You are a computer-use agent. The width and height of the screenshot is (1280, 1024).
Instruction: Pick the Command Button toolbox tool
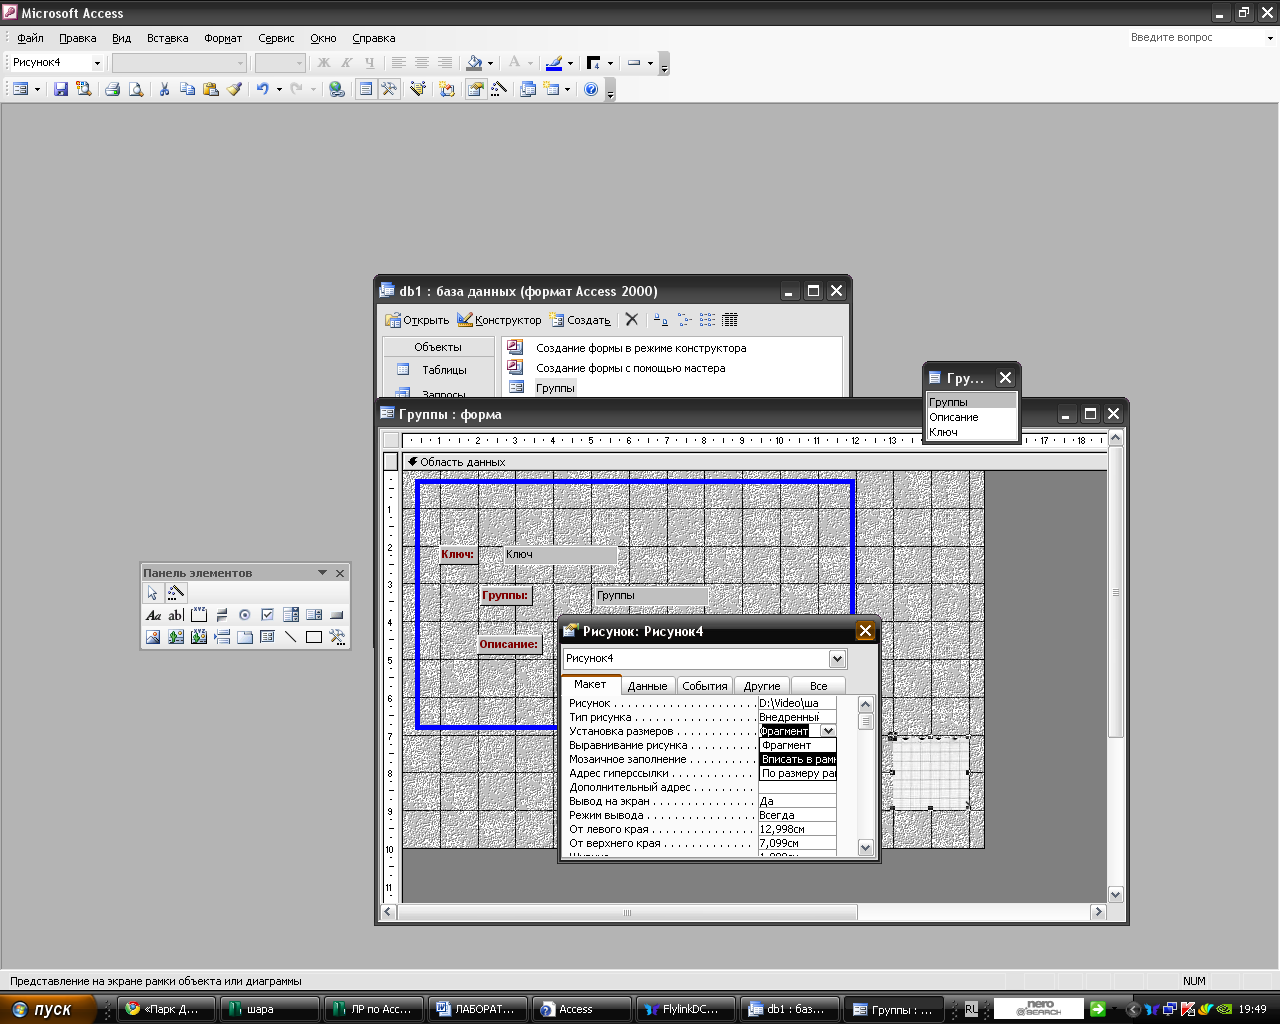tap(337, 615)
